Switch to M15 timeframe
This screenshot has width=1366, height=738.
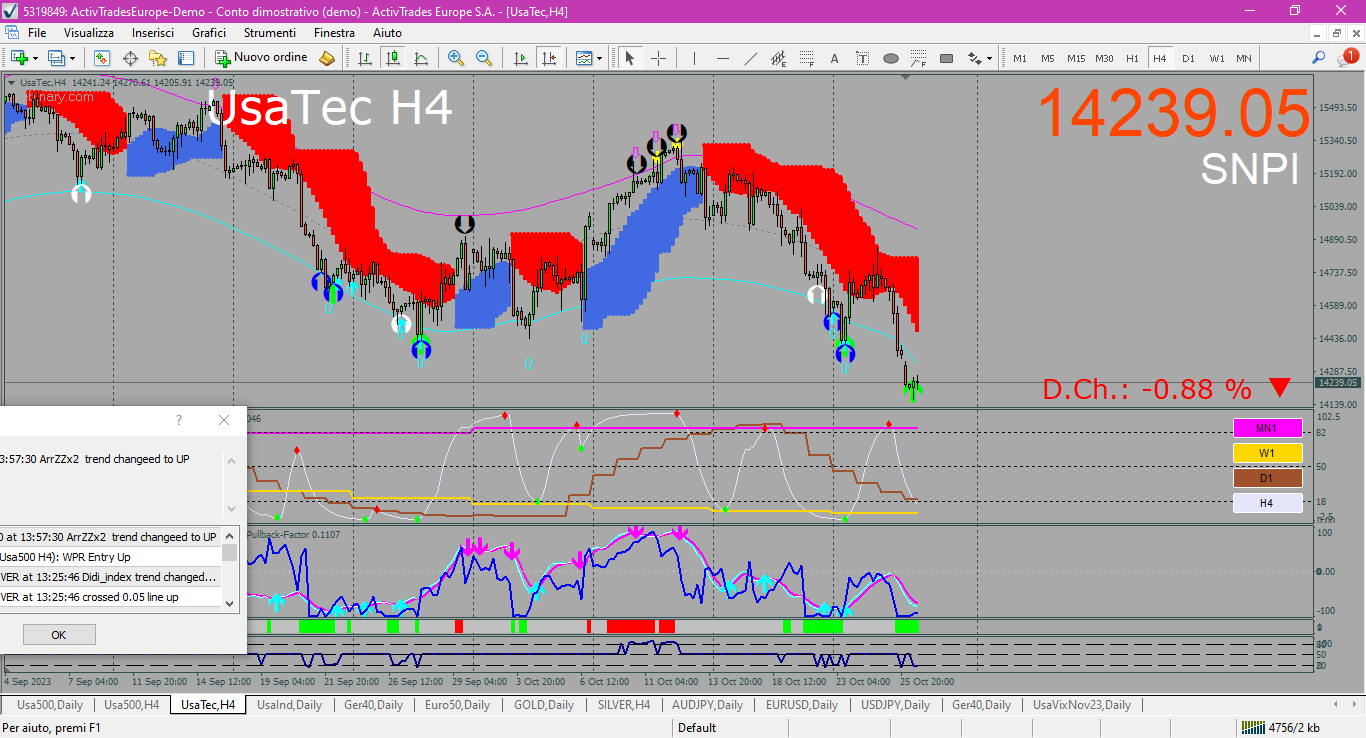(x=1076, y=58)
